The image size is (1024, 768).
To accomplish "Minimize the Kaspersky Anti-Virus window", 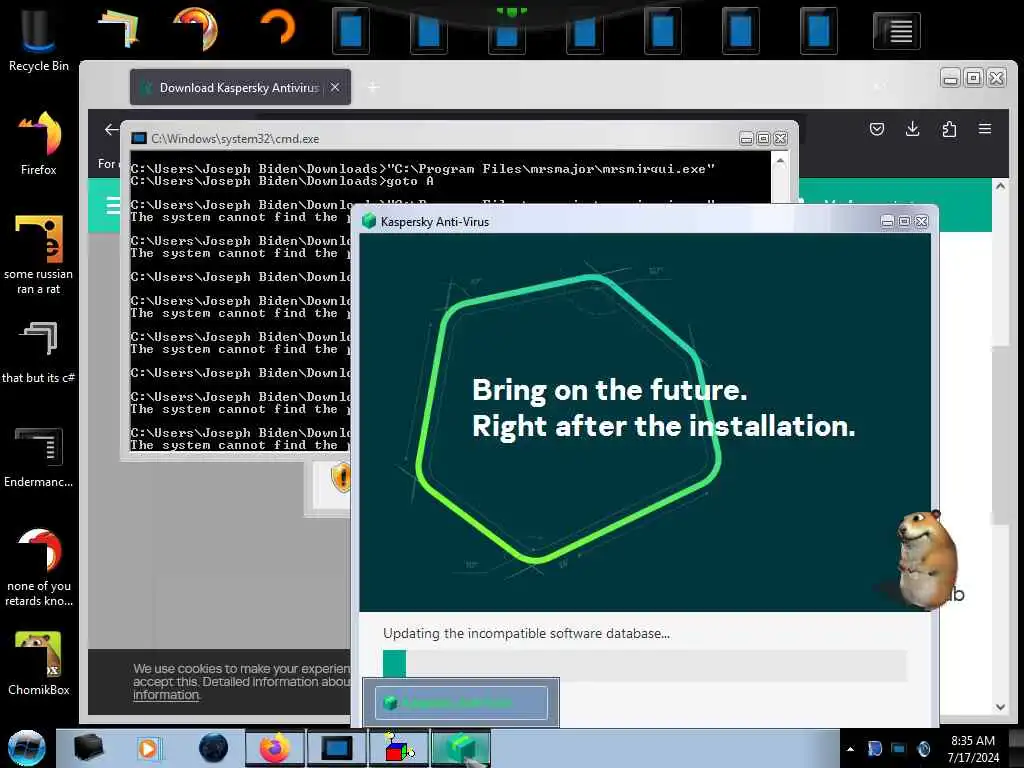I will (887, 221).
